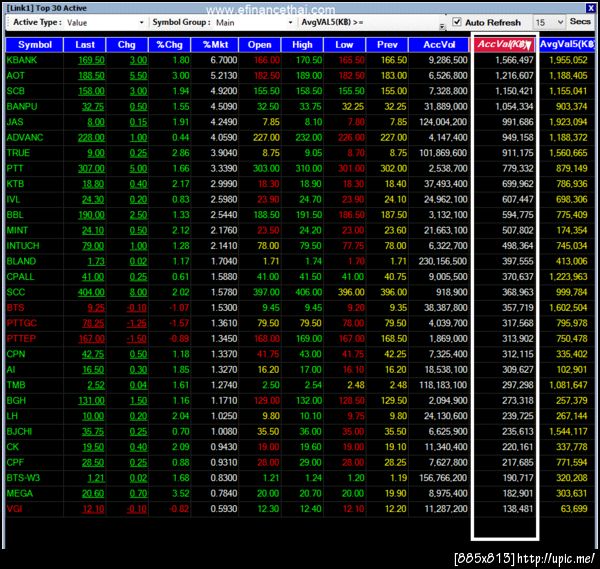Select the PTTGC symbol

click(x=21, y=323)
